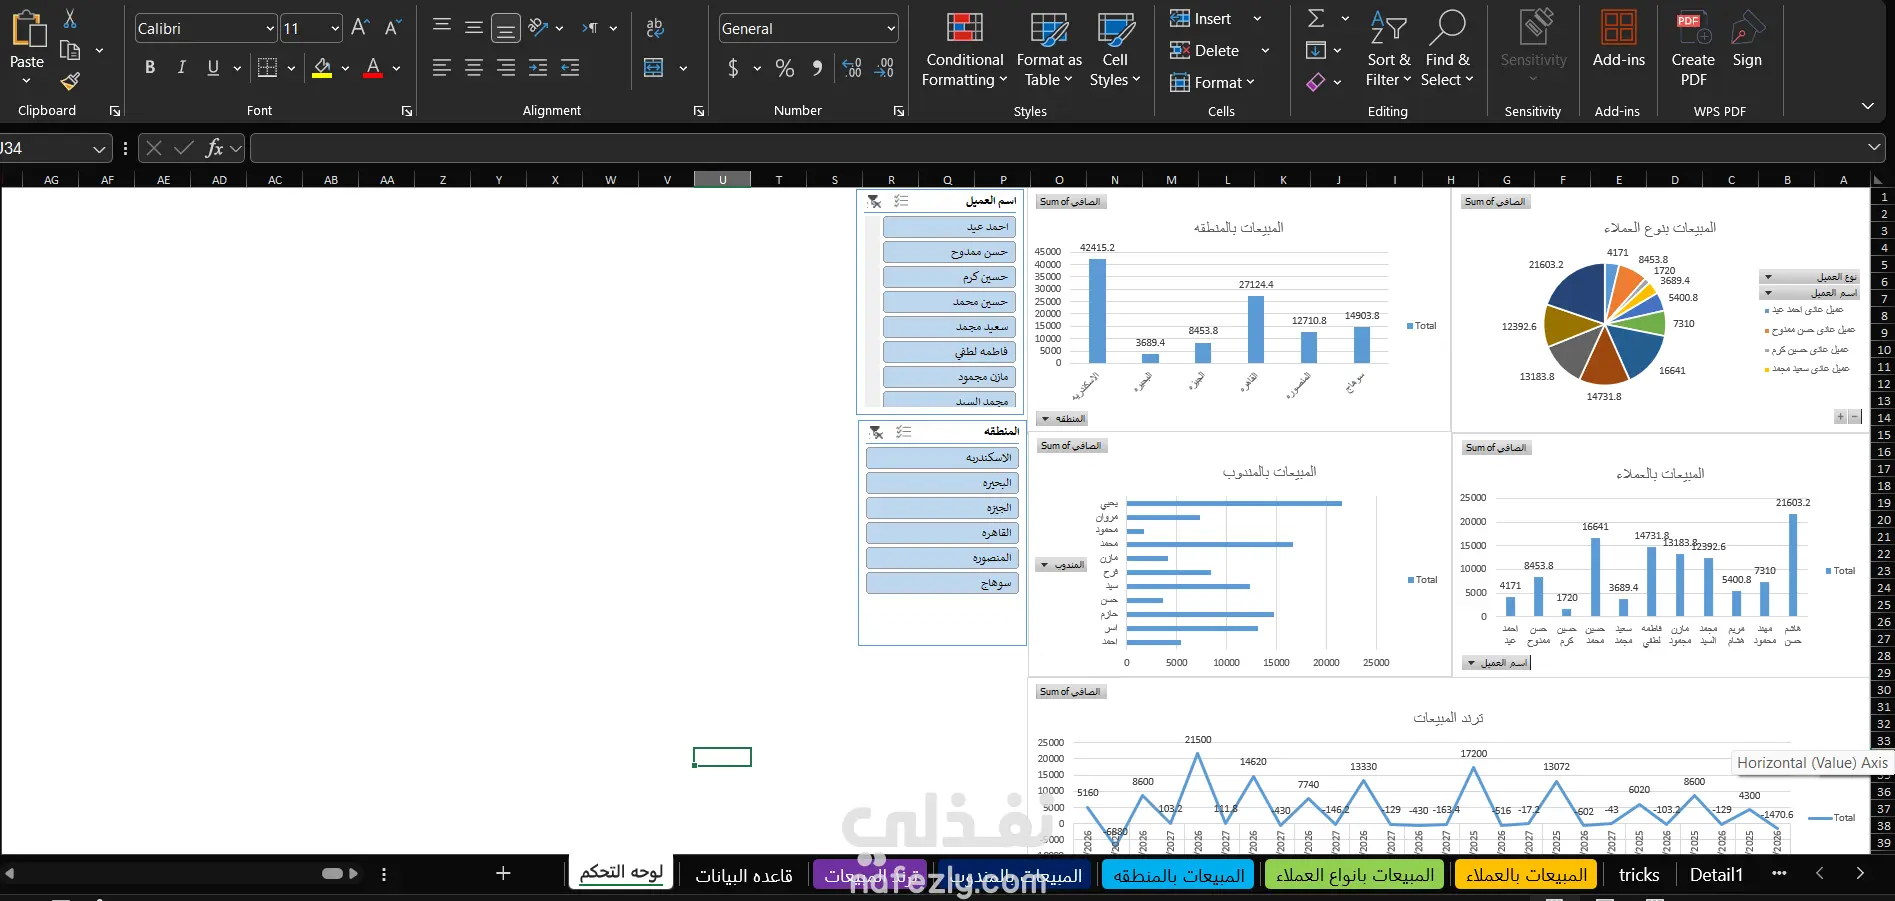Toggle Bold formatting

coord(150,67)
